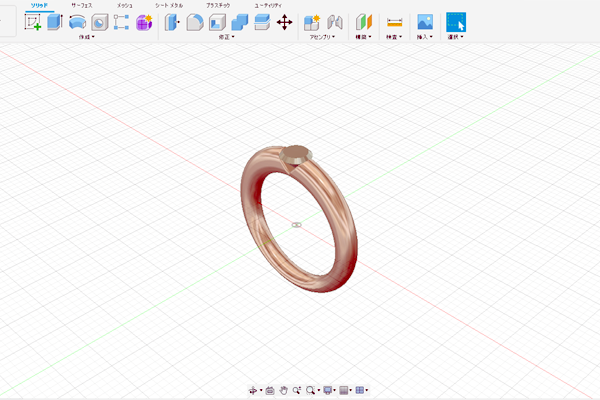This screenshot has width=600, height=400.
Task: Select the Create Sketch tool
Action: pos(33,22)
